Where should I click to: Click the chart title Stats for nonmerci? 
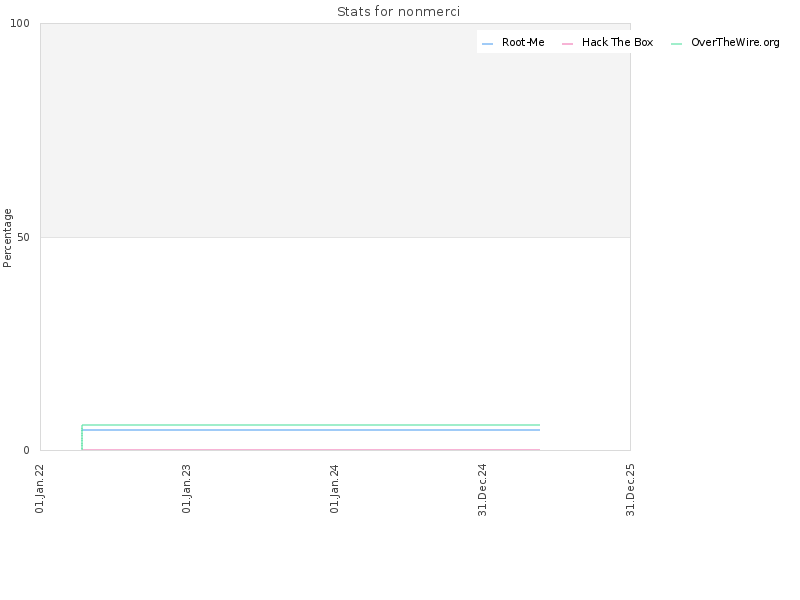coord(398,12)
